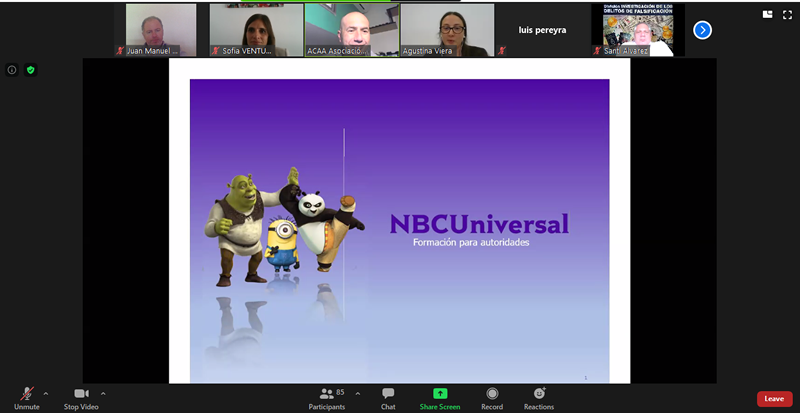The width and height of the screenshot is (800, 413).
Task: Click the red Leave button
Action: pos(774,399)
